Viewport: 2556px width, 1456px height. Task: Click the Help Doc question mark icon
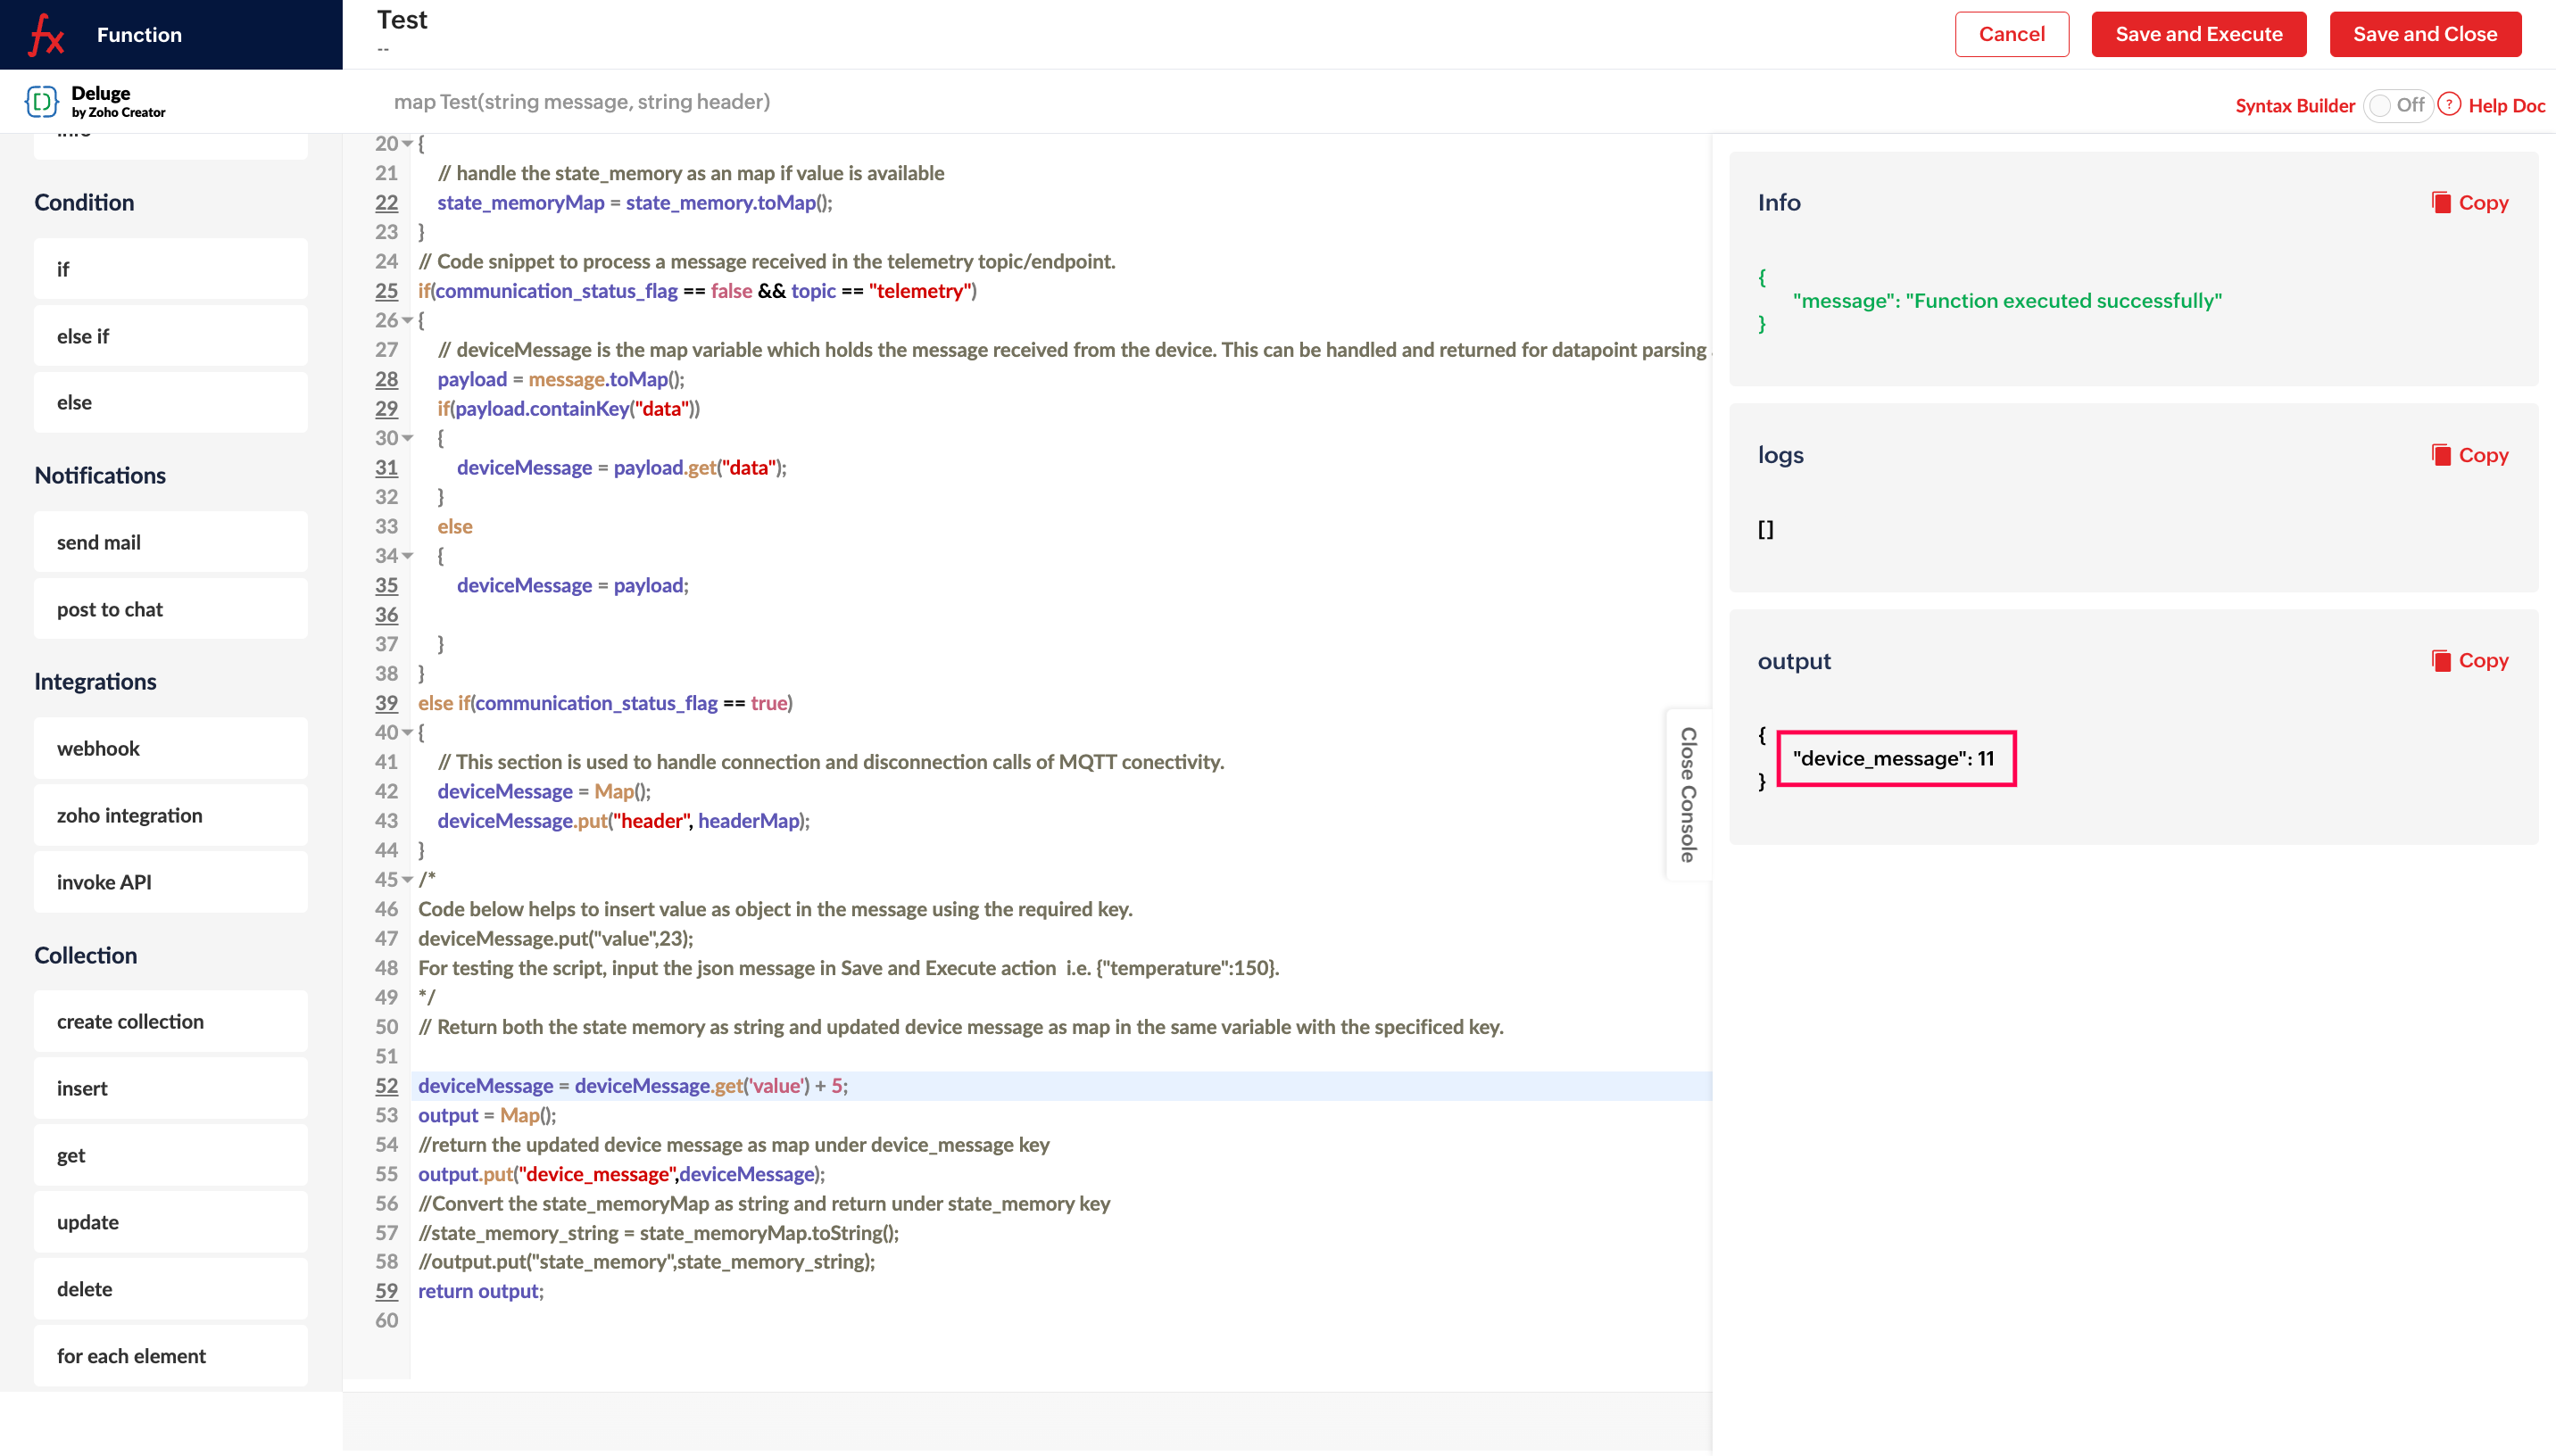pyautogui.click(x=2449, y=105)
